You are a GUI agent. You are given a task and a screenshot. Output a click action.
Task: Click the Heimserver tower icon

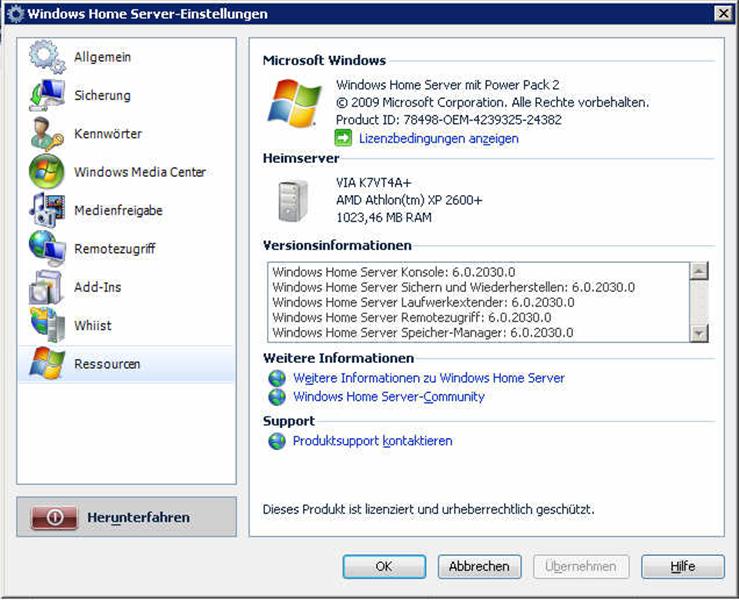point(293,201)
